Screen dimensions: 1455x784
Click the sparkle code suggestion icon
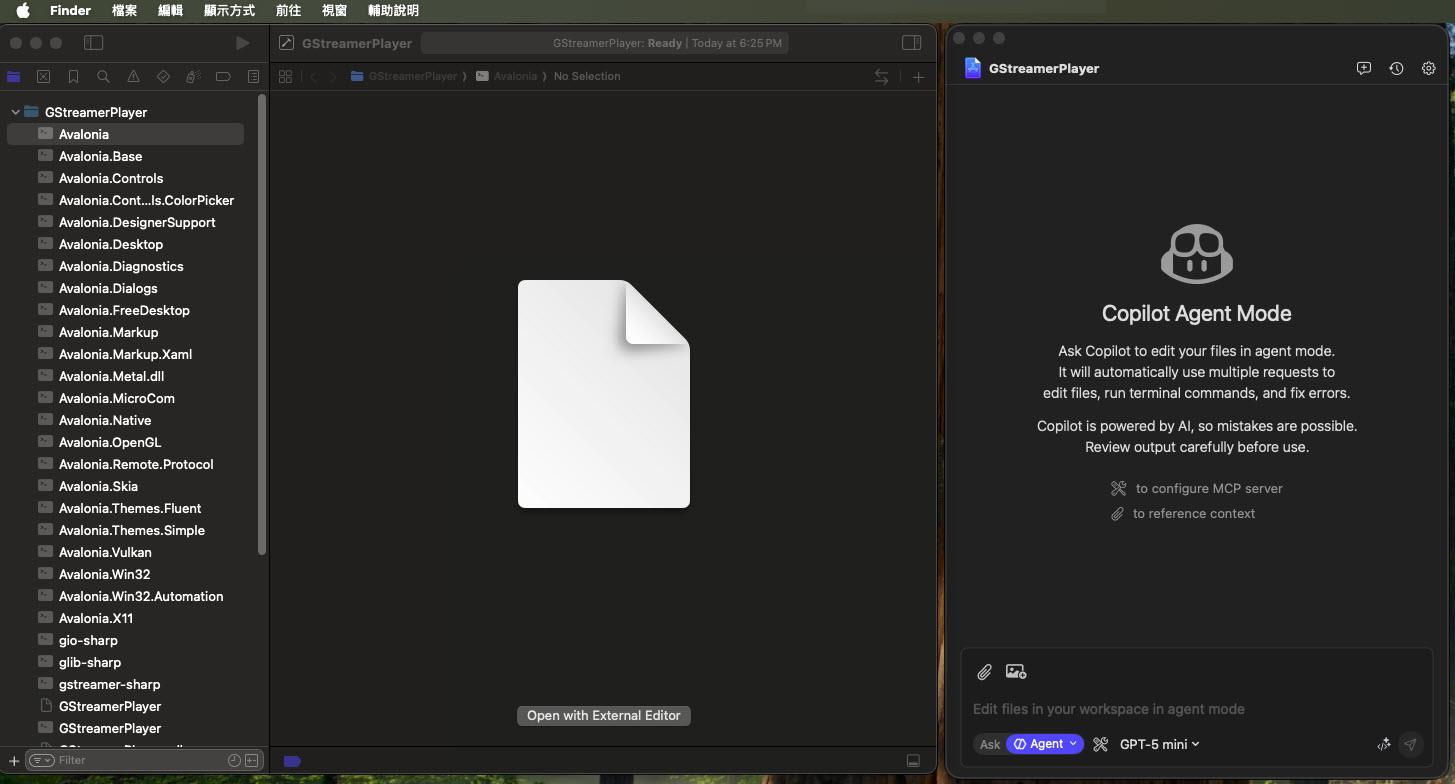[1384, 744]
